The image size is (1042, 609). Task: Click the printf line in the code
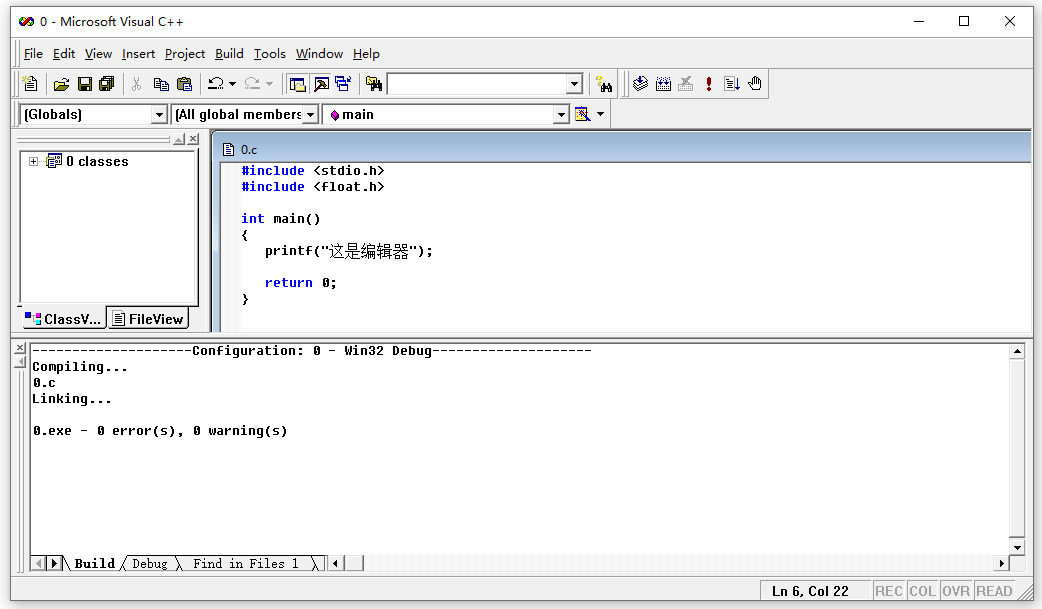pos(349,251)
